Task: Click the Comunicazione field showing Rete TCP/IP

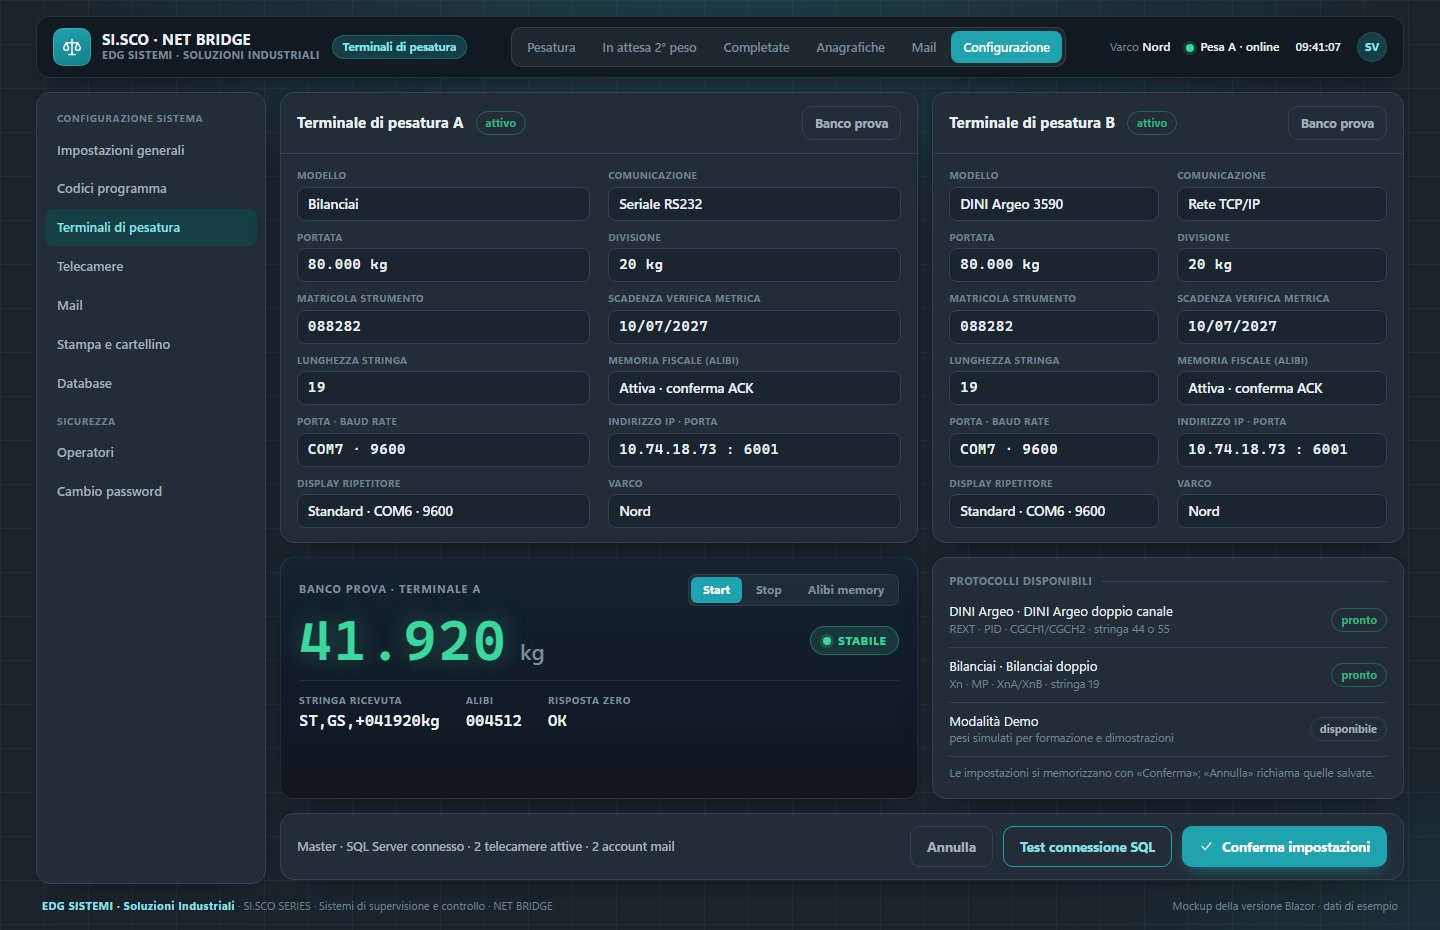Action: coord(1282,204)
